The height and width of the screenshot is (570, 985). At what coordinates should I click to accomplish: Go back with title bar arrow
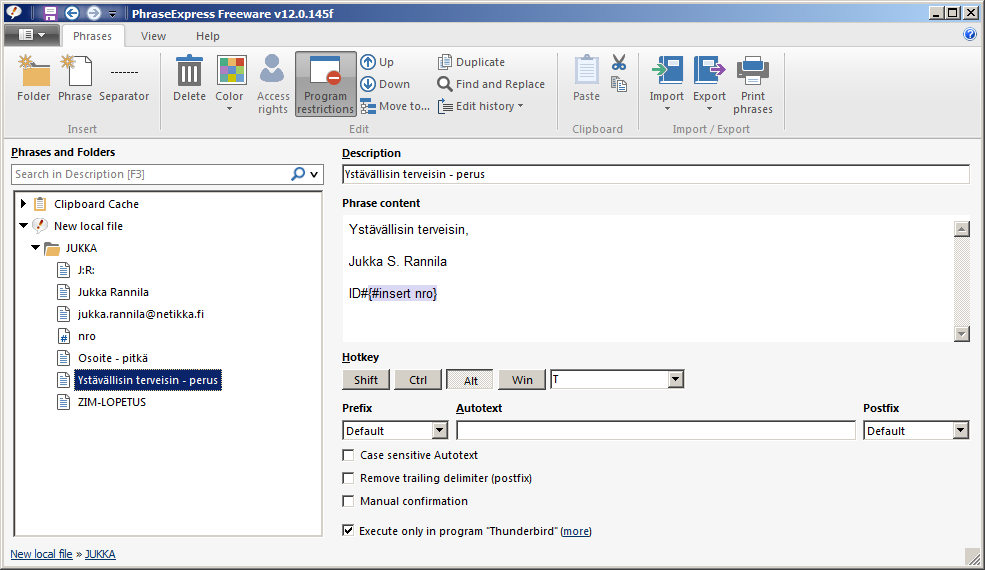pos(72,13)
